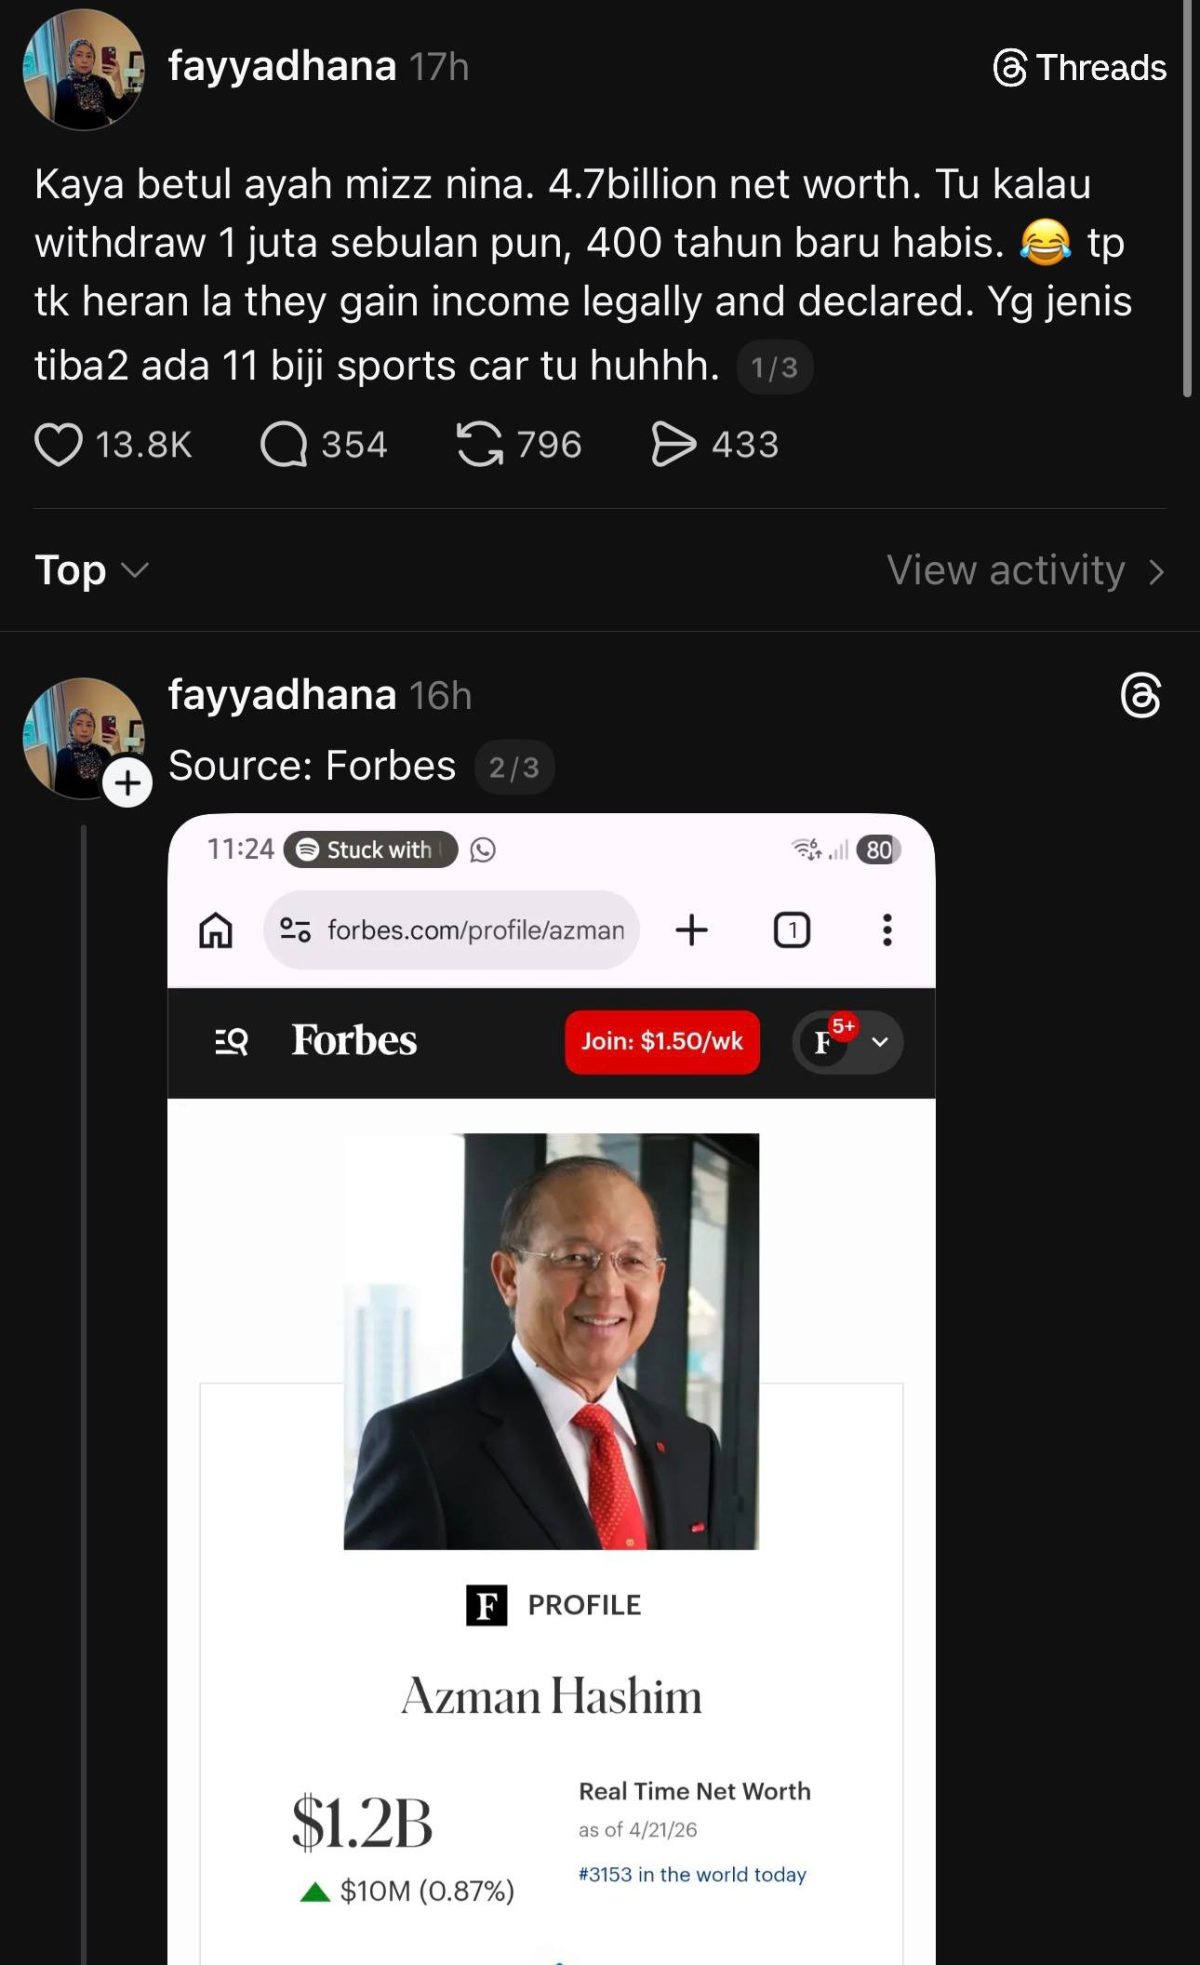Open a new browser tab with plus icon
This screenshot has width=1200, height=1965.
[x=691, y=930]
